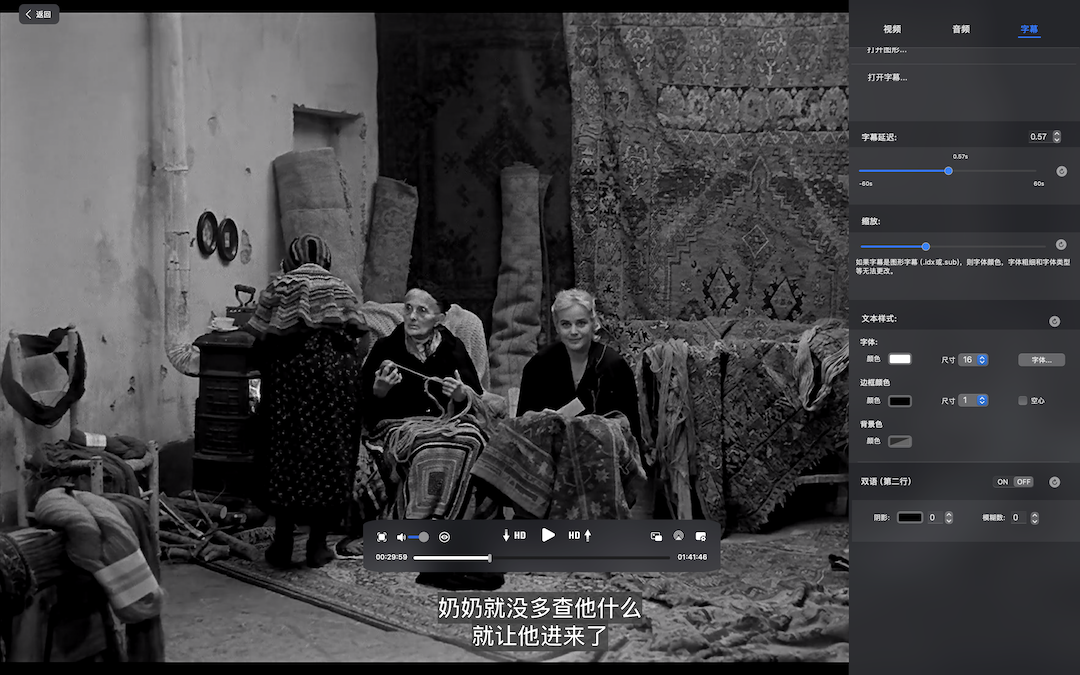Image resolution: width=1080 pixels, height=675 pixels.
Task: Click the elapsed time 00:29:59
Action: 391,557
